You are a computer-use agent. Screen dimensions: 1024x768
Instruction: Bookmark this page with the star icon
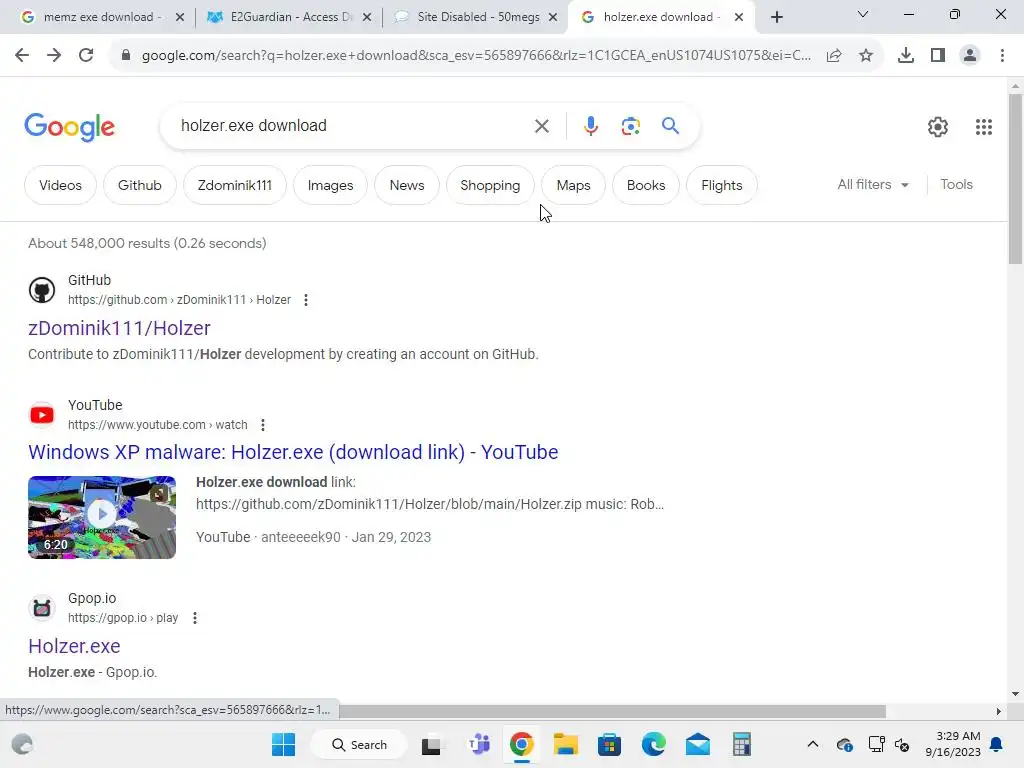tap(866, 56)
